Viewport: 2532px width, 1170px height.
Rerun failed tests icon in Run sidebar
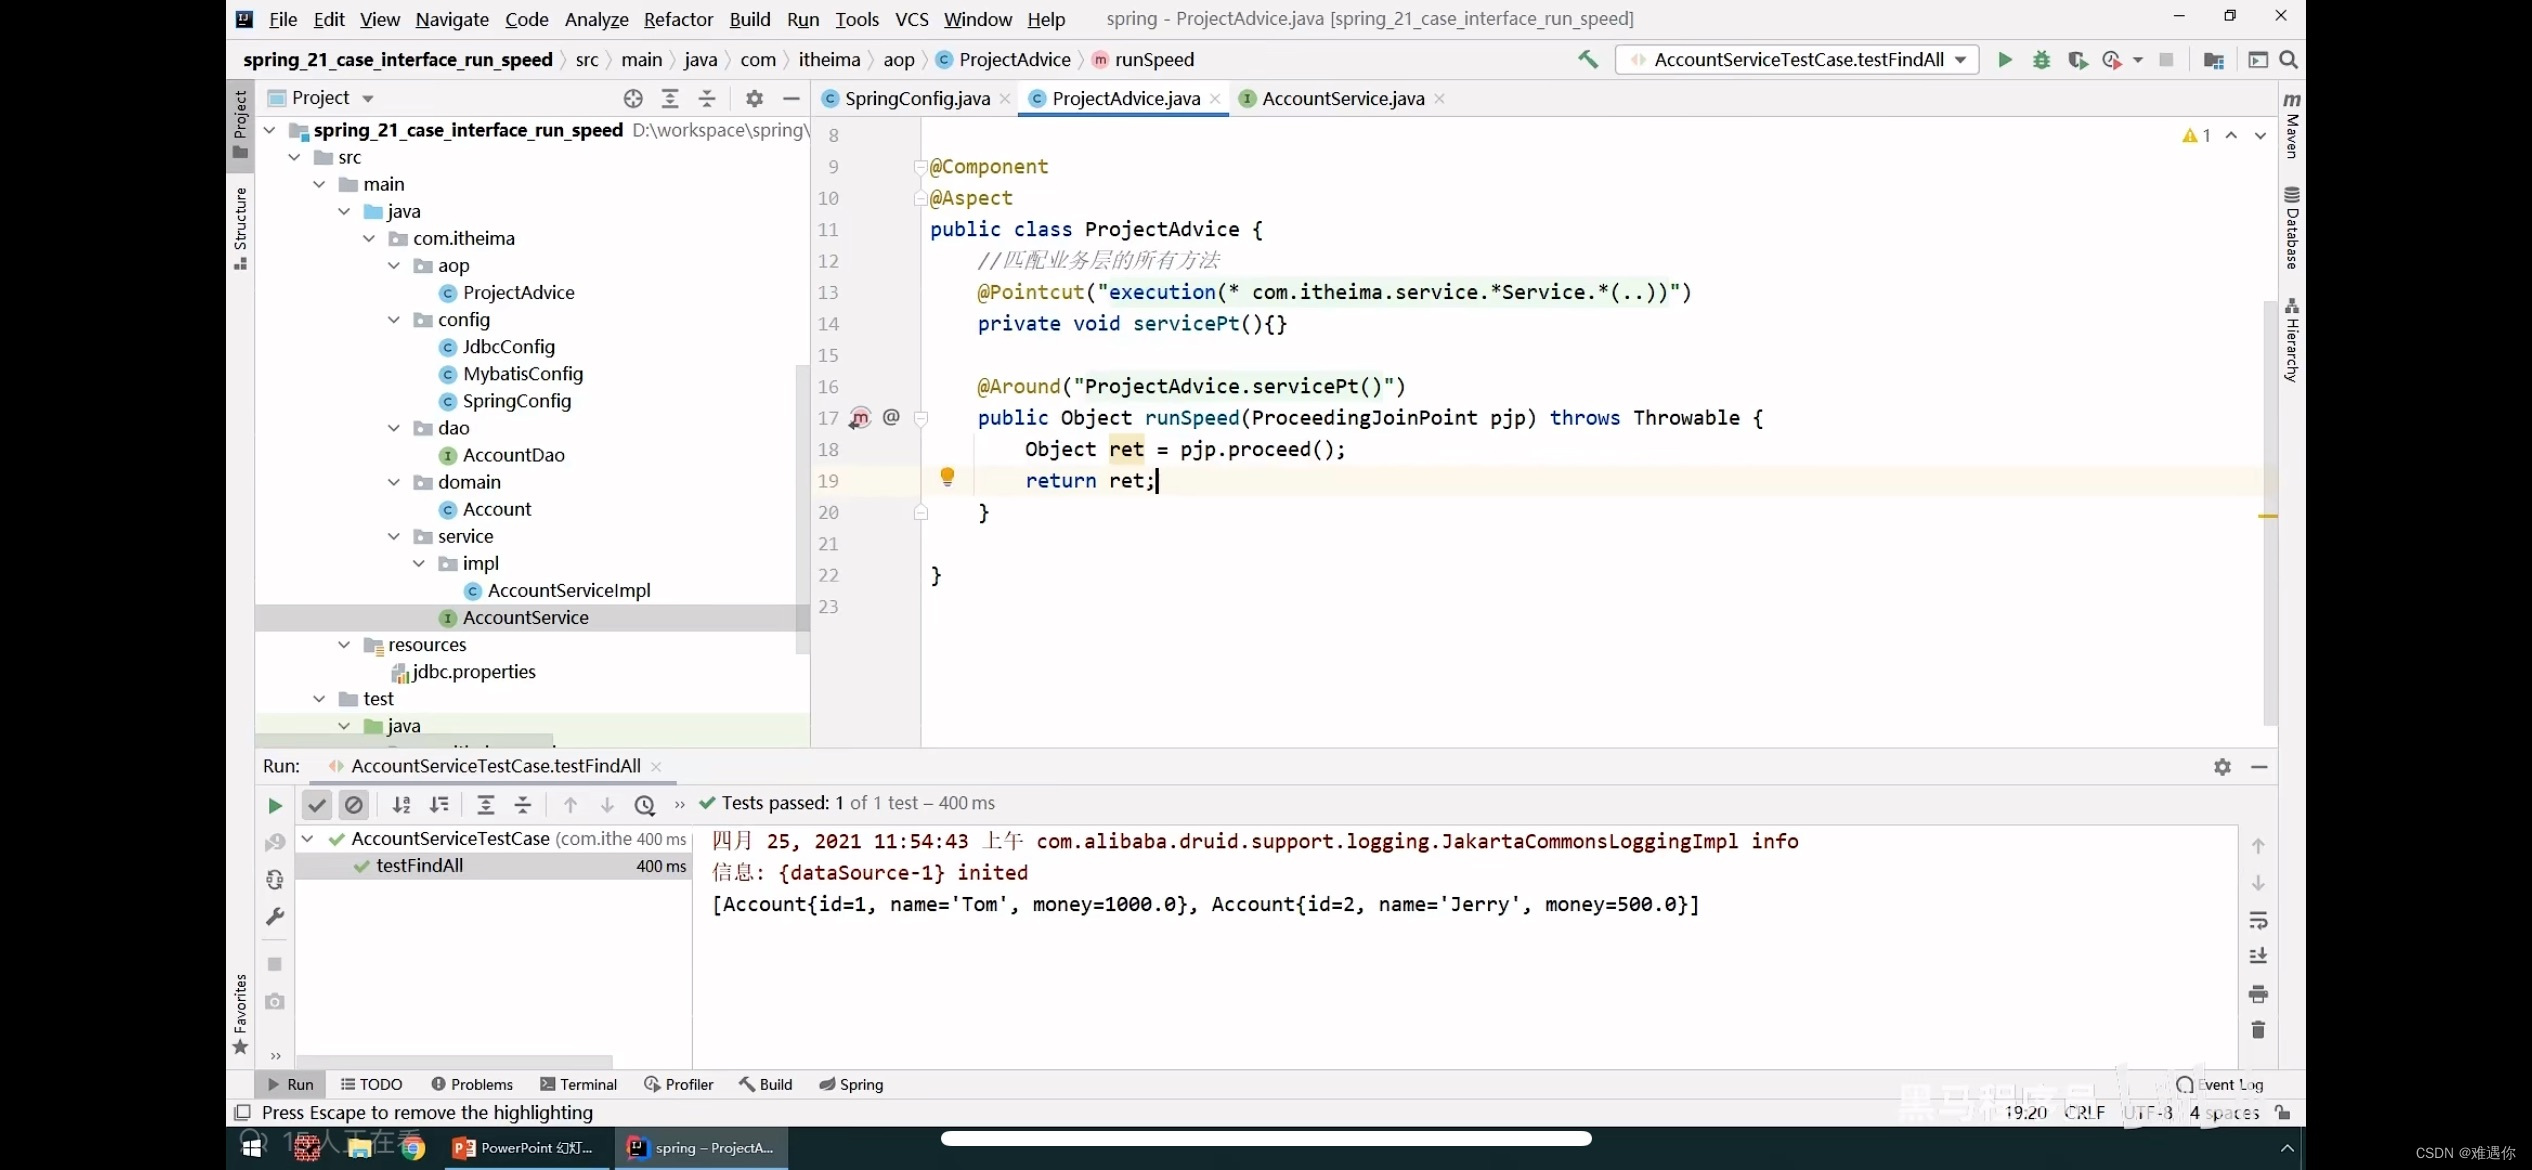pyautogui.click(x=275, y=843)
